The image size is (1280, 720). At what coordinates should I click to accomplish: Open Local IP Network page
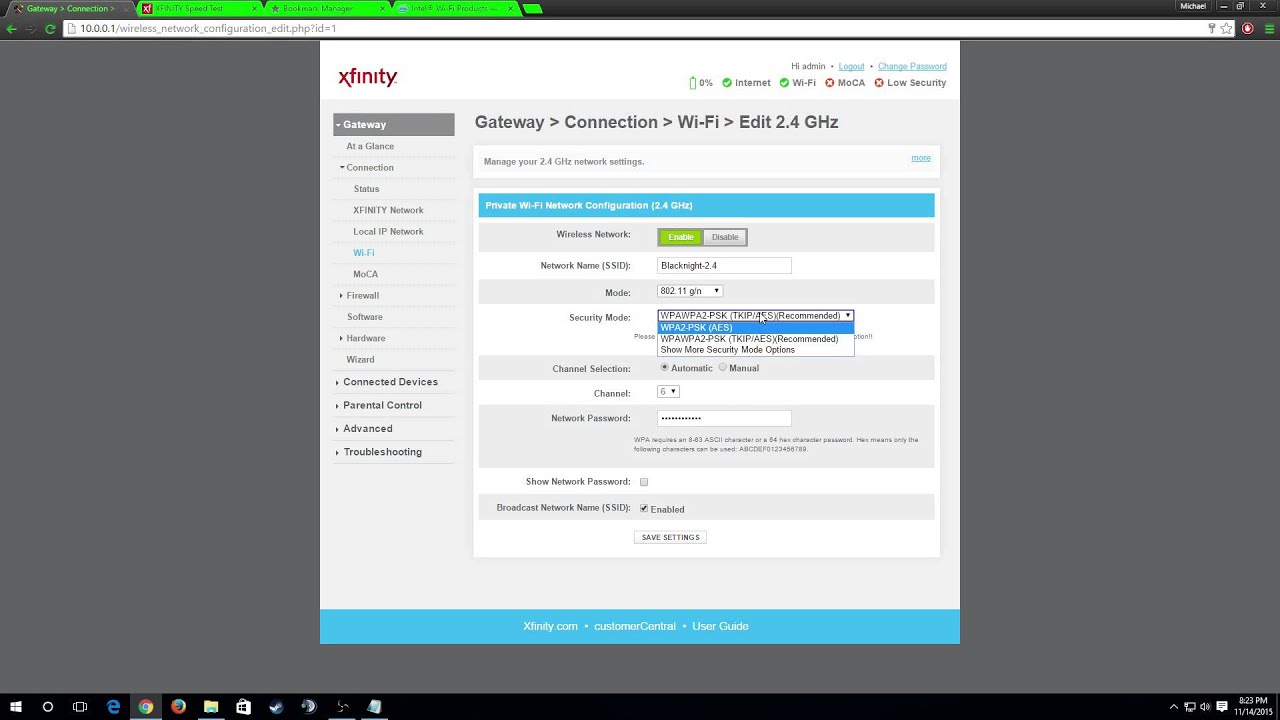pos(388,232)
